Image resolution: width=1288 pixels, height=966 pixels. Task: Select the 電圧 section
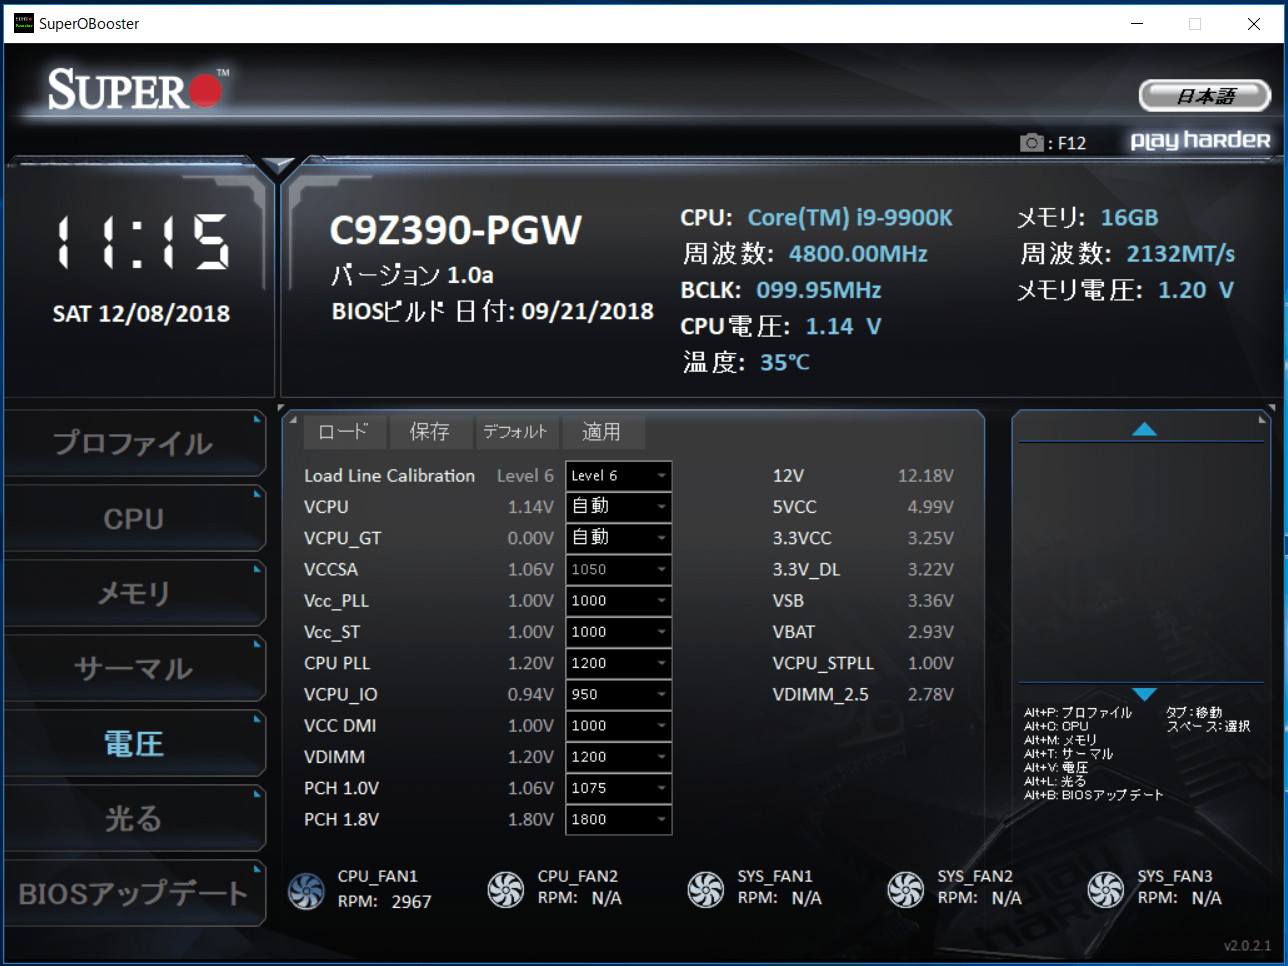tap(134, 743)
